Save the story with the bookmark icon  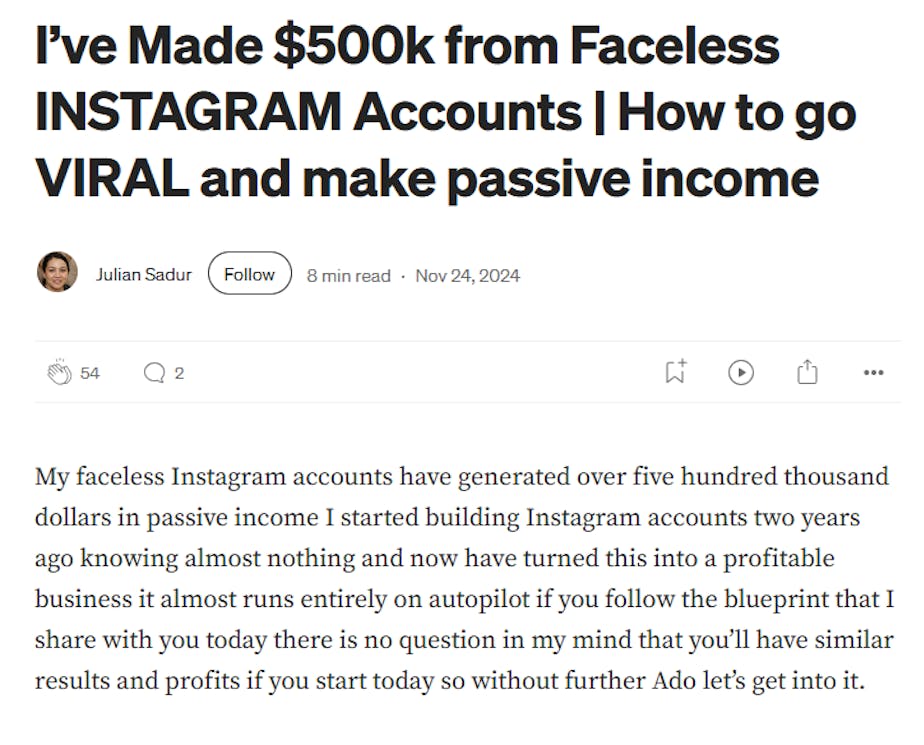pos(675,372)
